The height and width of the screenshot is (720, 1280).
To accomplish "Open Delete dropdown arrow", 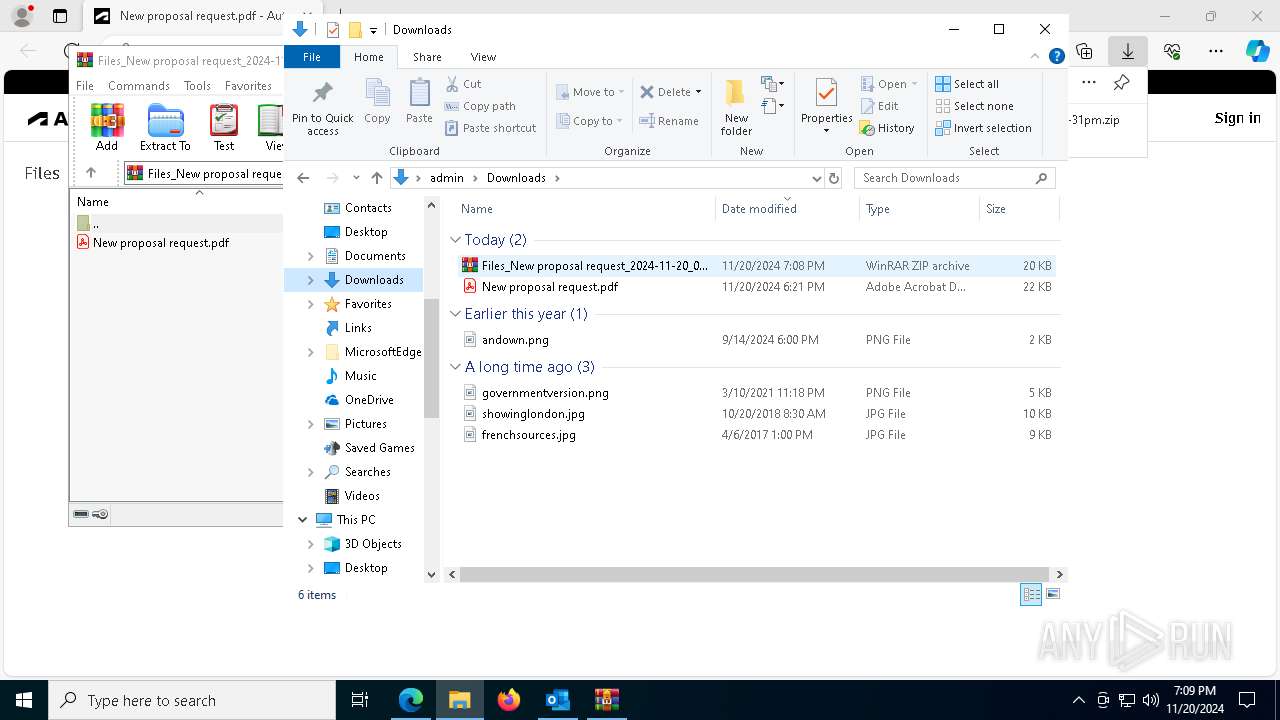I will pos(698,92).
